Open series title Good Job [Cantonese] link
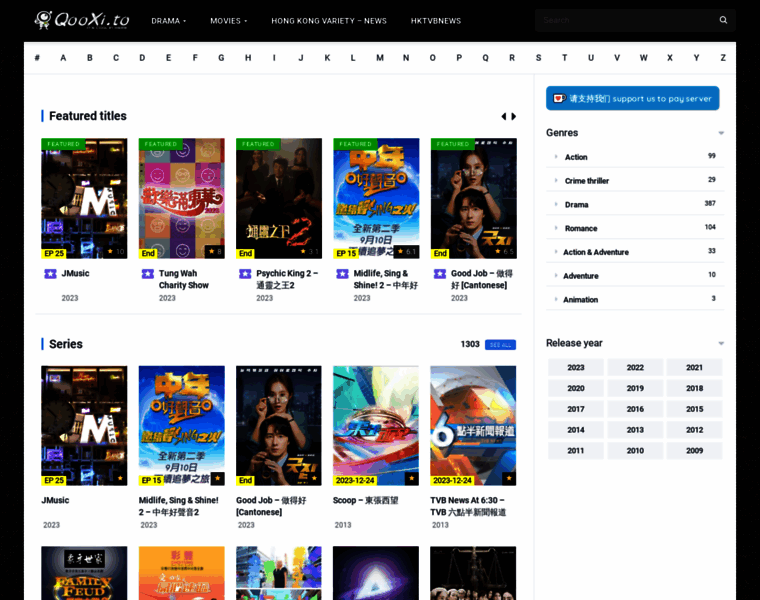This screenshot has height=600, width=760. [271, 506]
